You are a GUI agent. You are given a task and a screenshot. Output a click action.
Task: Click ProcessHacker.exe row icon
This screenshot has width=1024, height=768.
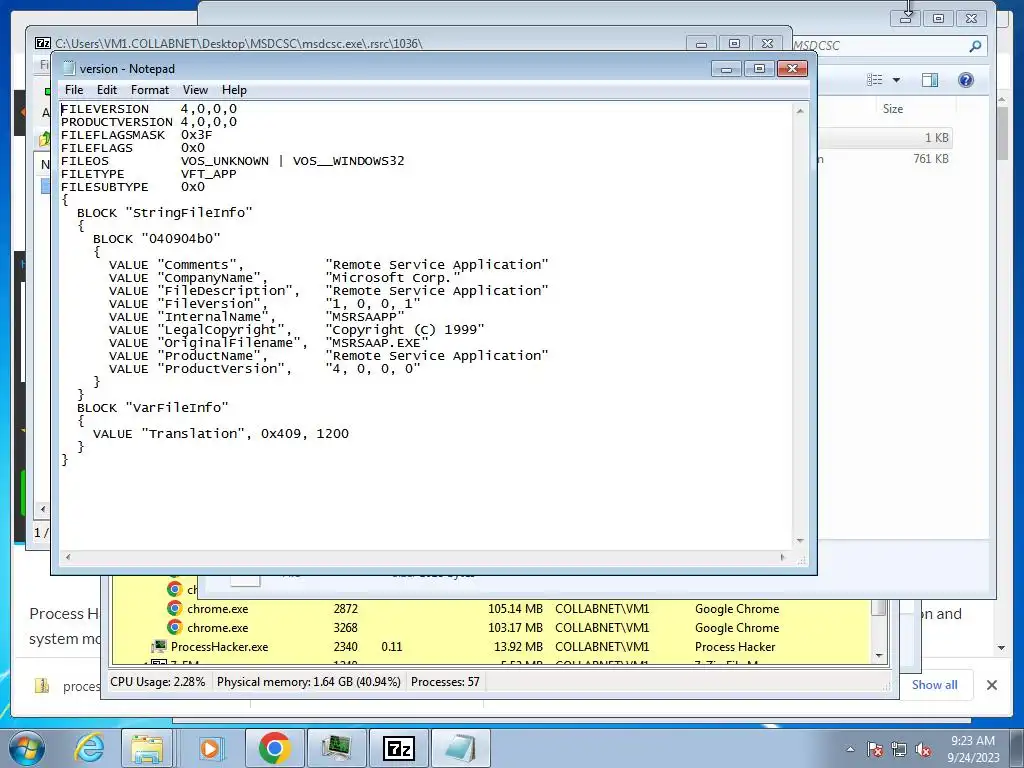[159, 647]
